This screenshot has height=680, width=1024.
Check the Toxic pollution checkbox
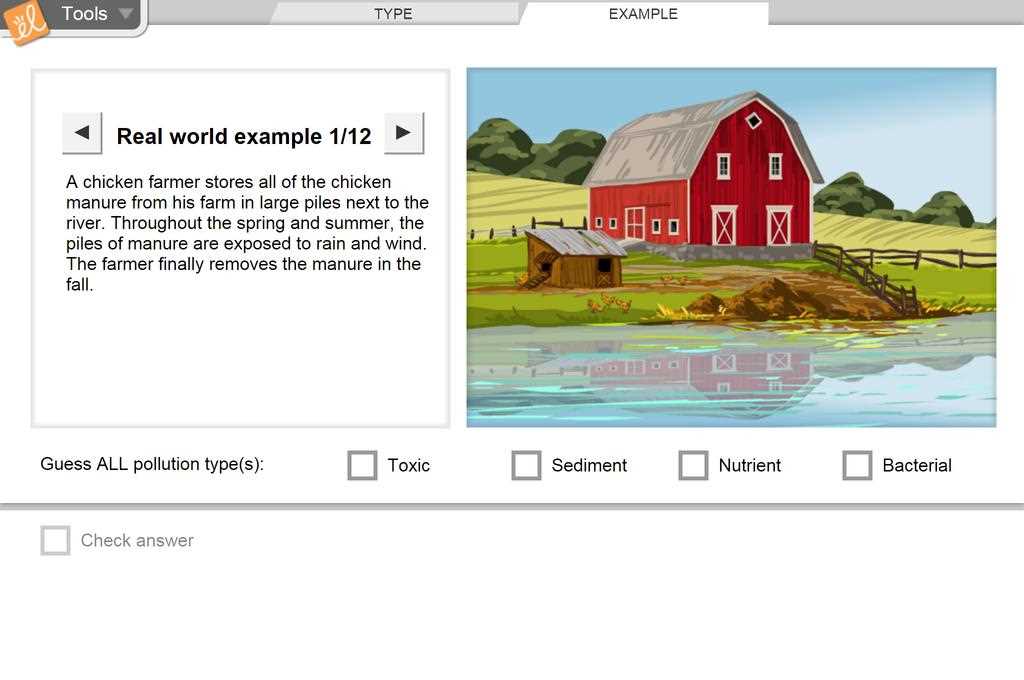[x=362, y=465]
